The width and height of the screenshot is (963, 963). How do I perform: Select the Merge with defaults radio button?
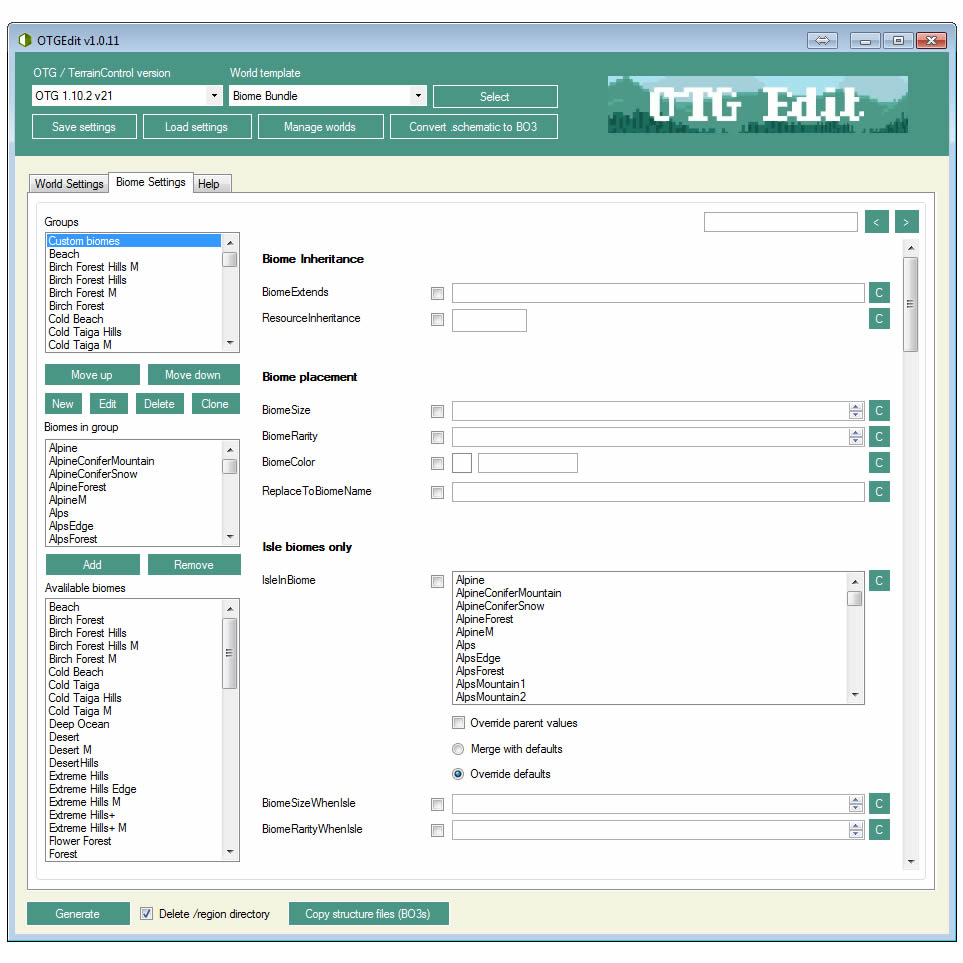pyautogui.click(x=458, y=749)
